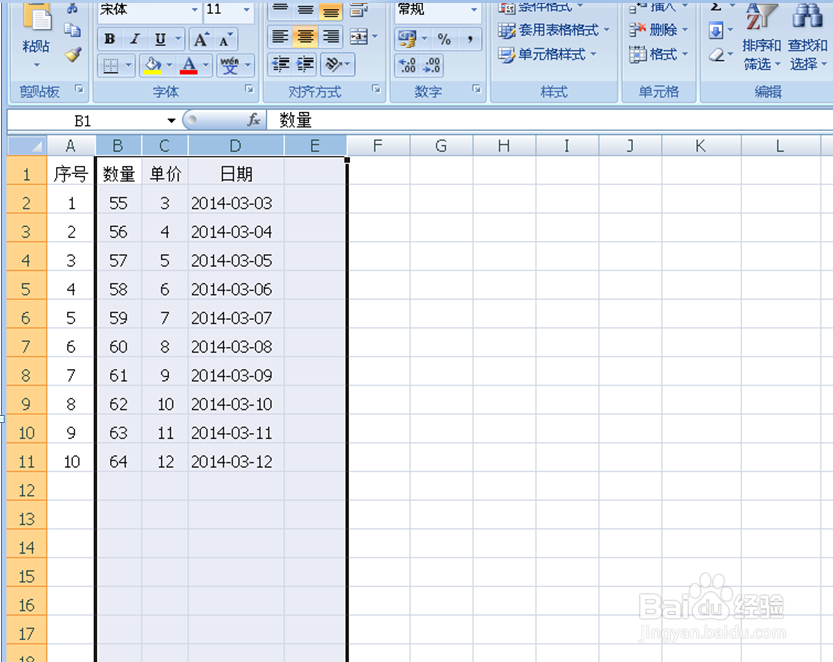Click the Paste (粘贴) clipboard icon
833x662 pixels.
pos(36,16)
